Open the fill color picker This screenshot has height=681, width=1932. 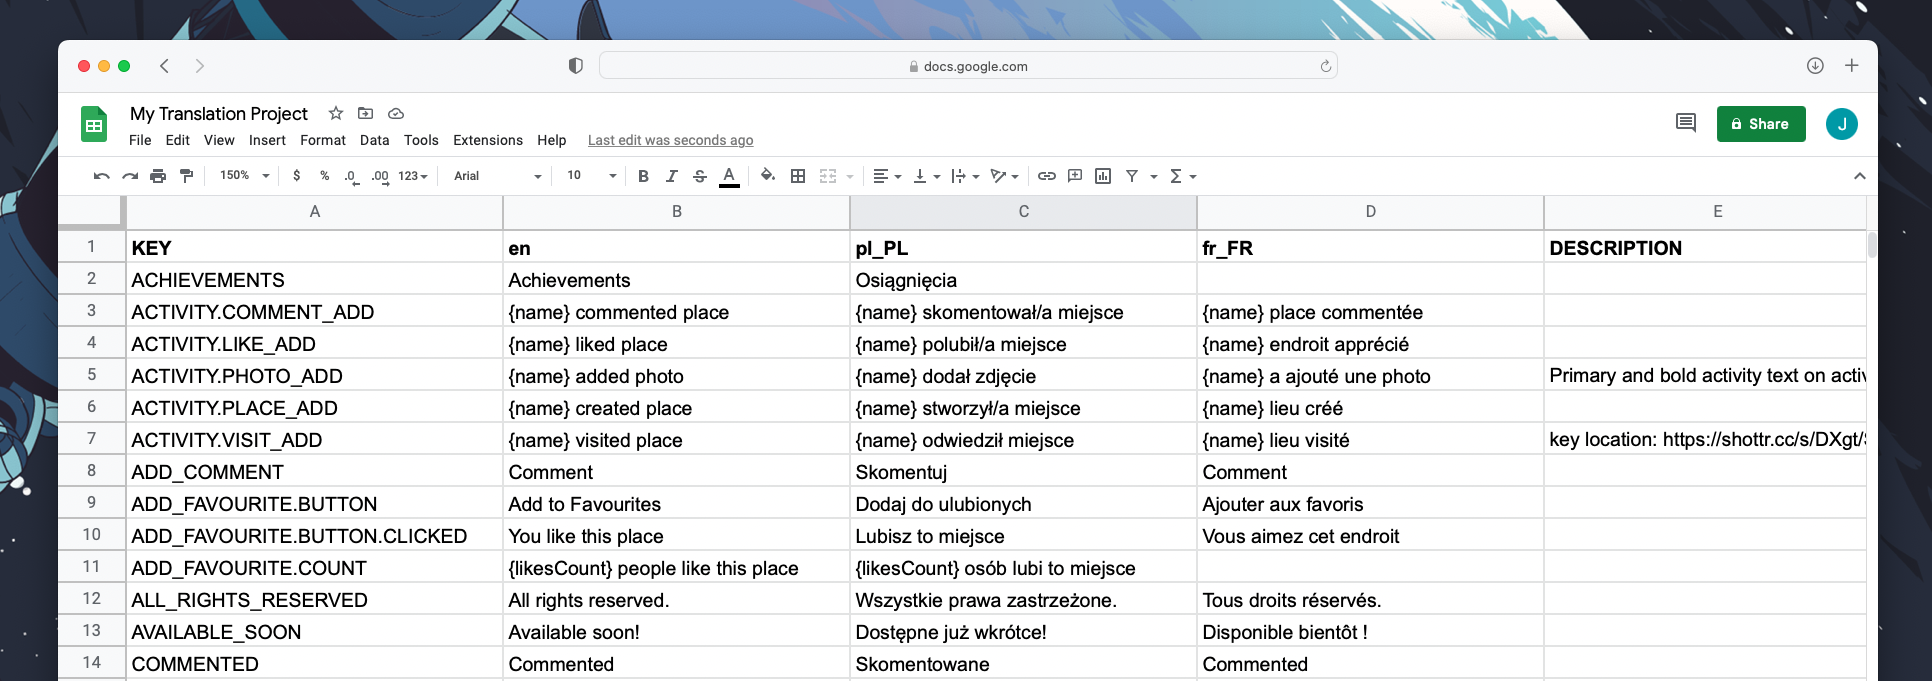point(767,176)
